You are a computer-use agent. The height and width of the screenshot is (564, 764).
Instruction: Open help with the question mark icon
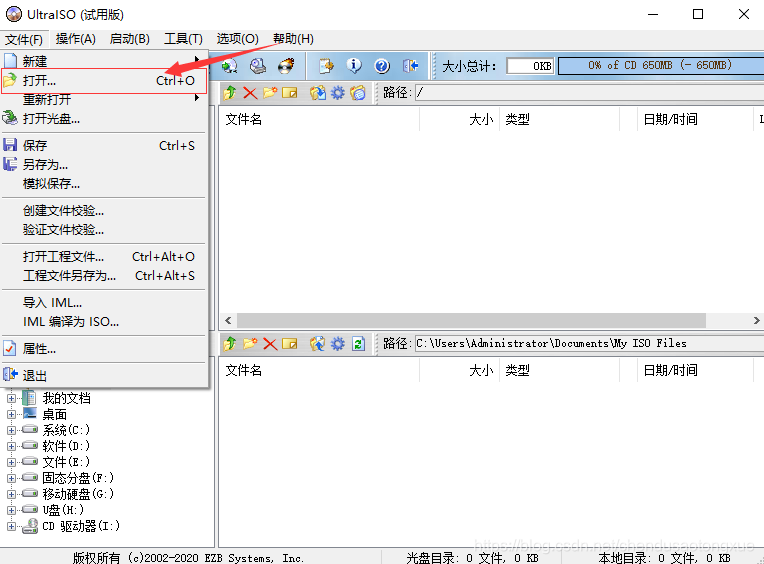coord(382,66)
